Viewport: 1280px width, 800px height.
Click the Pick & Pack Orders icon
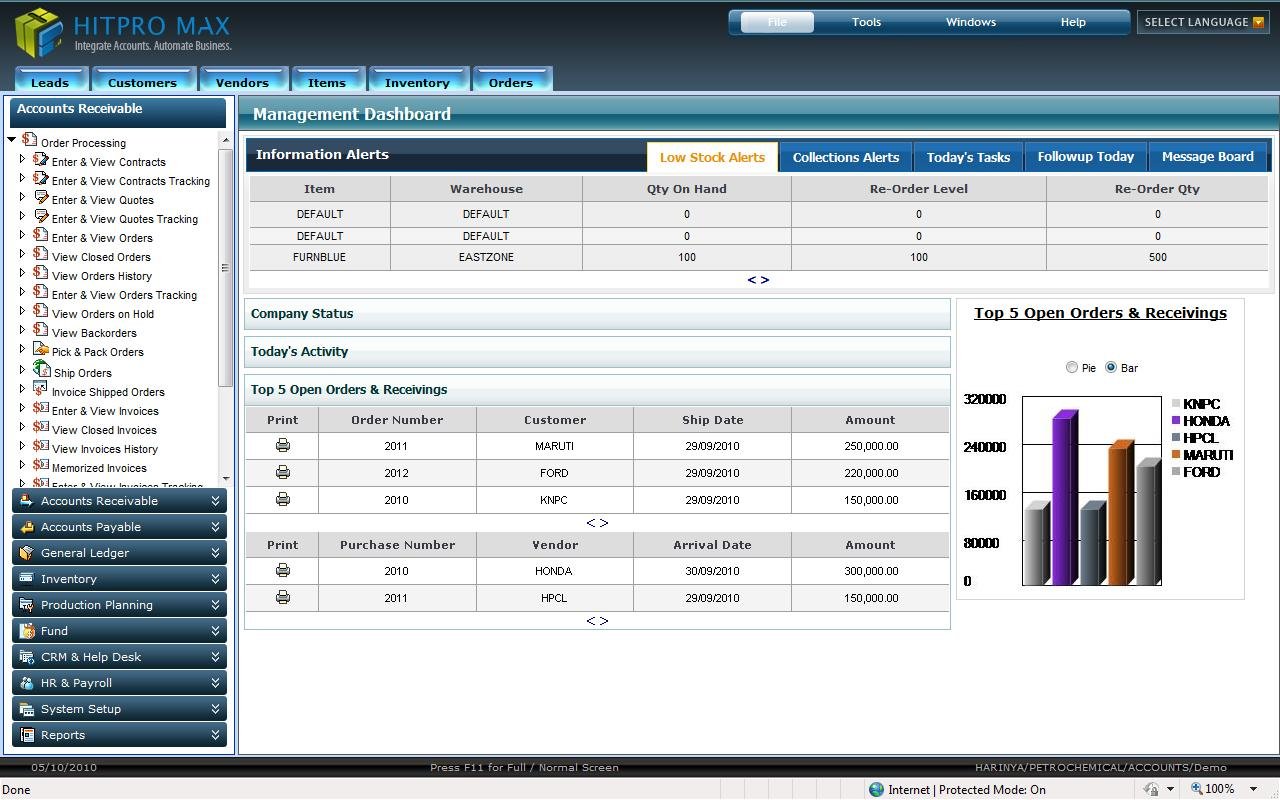[x=41, y=350]
